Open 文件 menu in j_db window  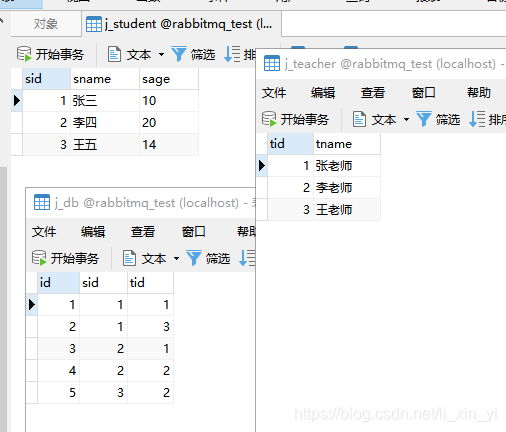(x=44, y=232)
